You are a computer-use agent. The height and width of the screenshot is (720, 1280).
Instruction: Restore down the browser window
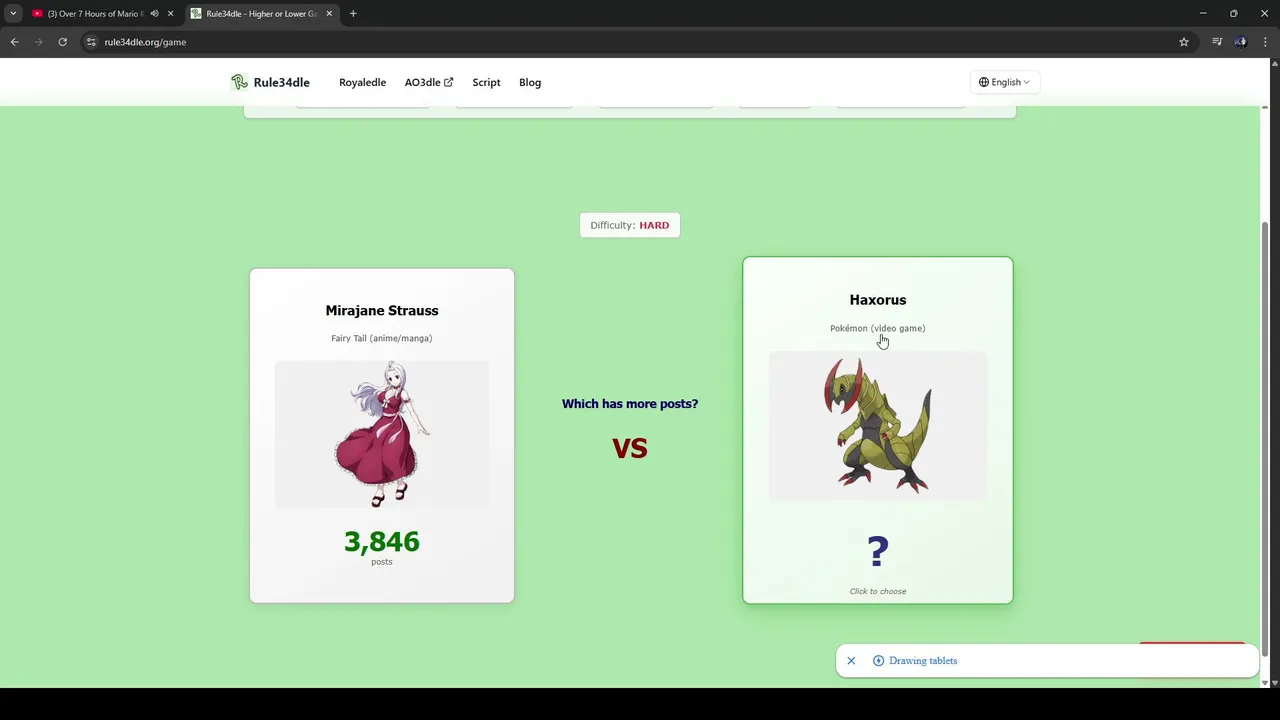[x=1234, y=13]
